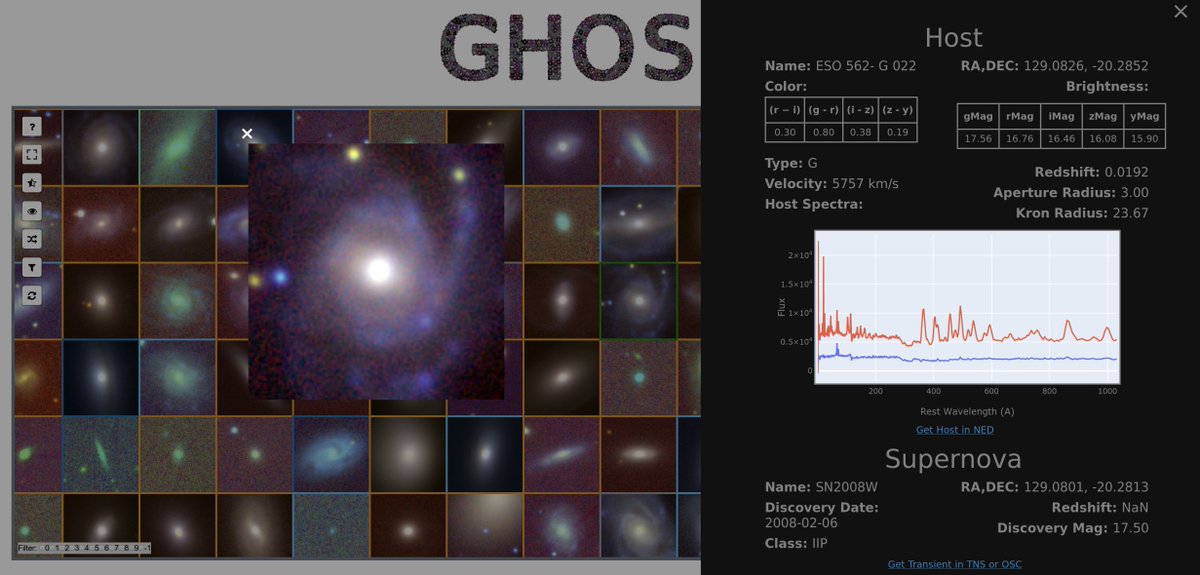Select the 0.19 color value cell
This screenshot has width=1200, height=575.
(898, 132)
